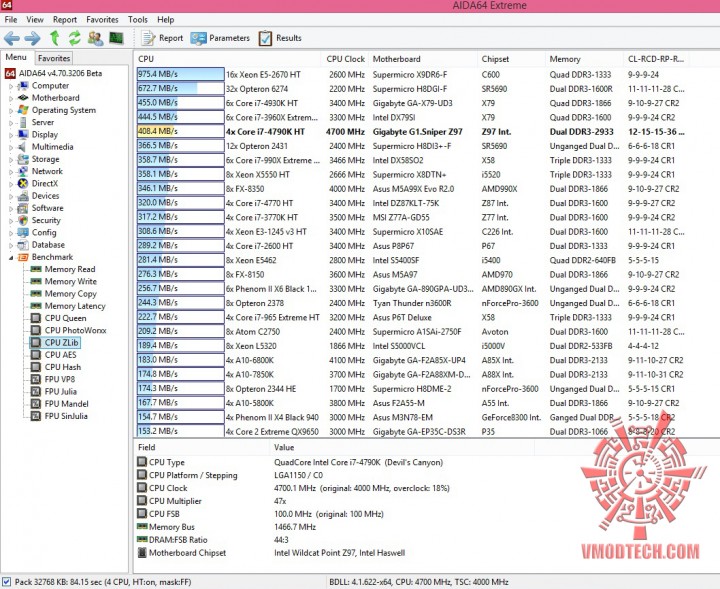Click the 975.4 MB/s result bar
The image size is (720, 589).
(180, 74)
